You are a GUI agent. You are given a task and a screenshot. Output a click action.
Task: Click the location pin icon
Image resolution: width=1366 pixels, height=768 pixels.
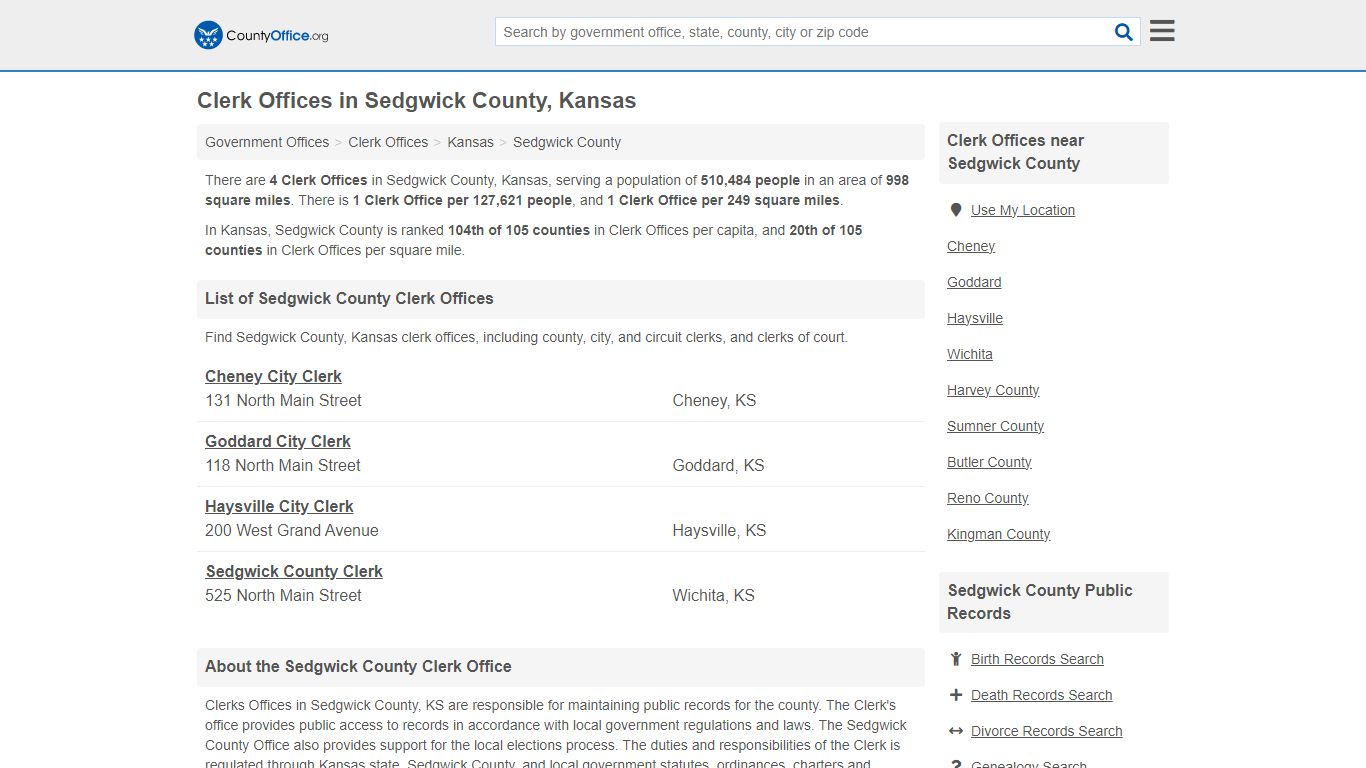pos(955,210)
